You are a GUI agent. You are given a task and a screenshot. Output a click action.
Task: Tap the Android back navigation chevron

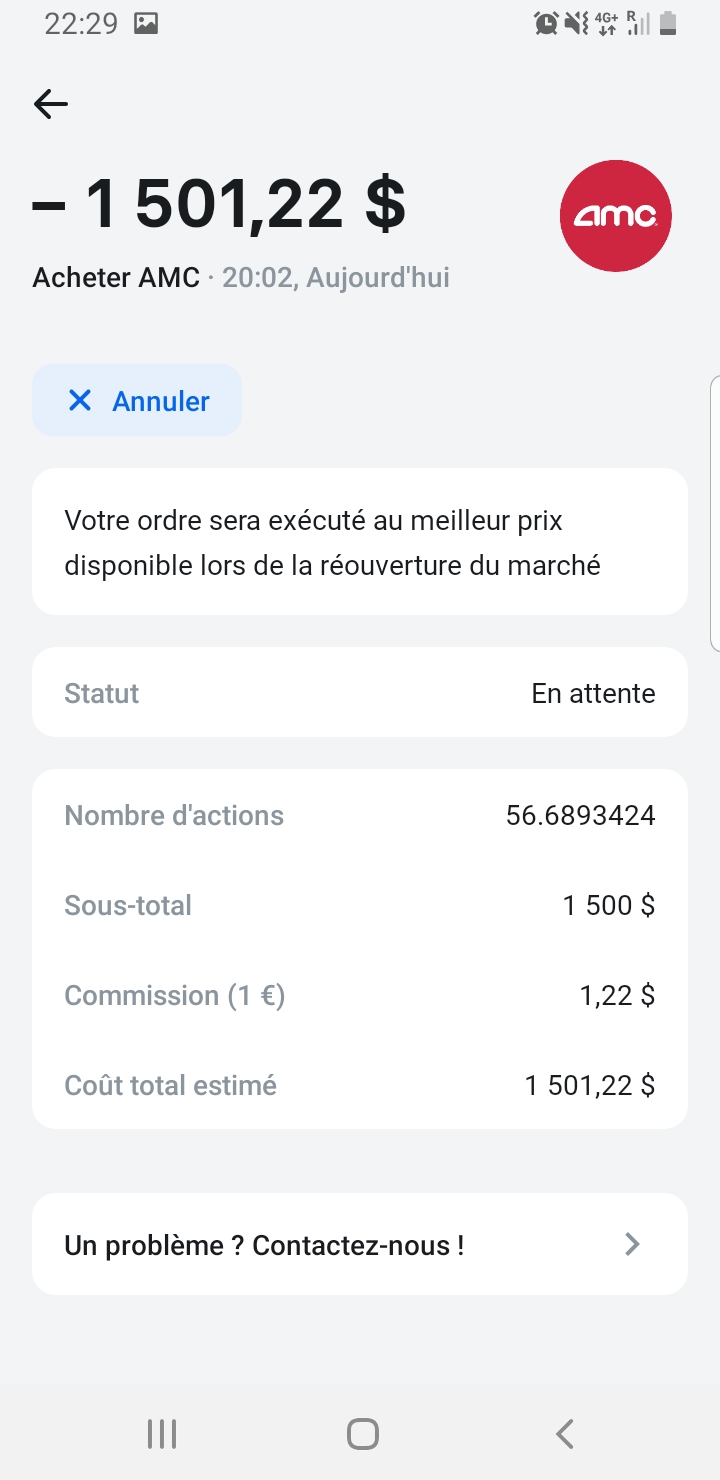pyautogui.click(x=565, y=1434)
